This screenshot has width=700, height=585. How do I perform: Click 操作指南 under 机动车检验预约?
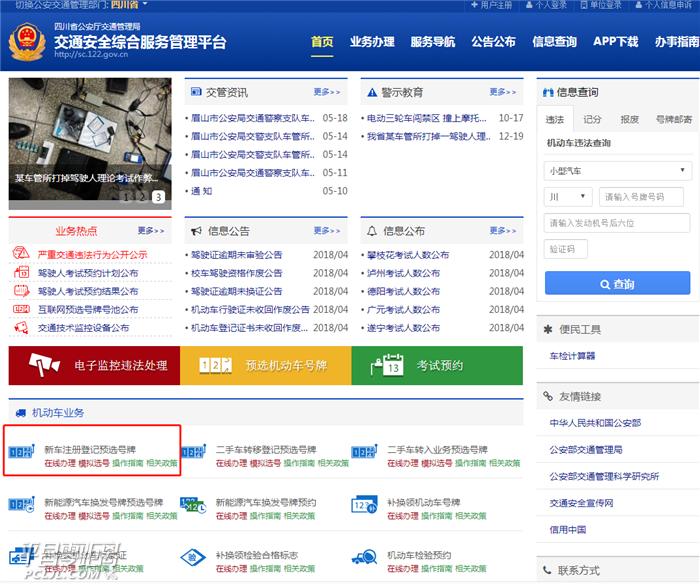[x=437, y=568]
